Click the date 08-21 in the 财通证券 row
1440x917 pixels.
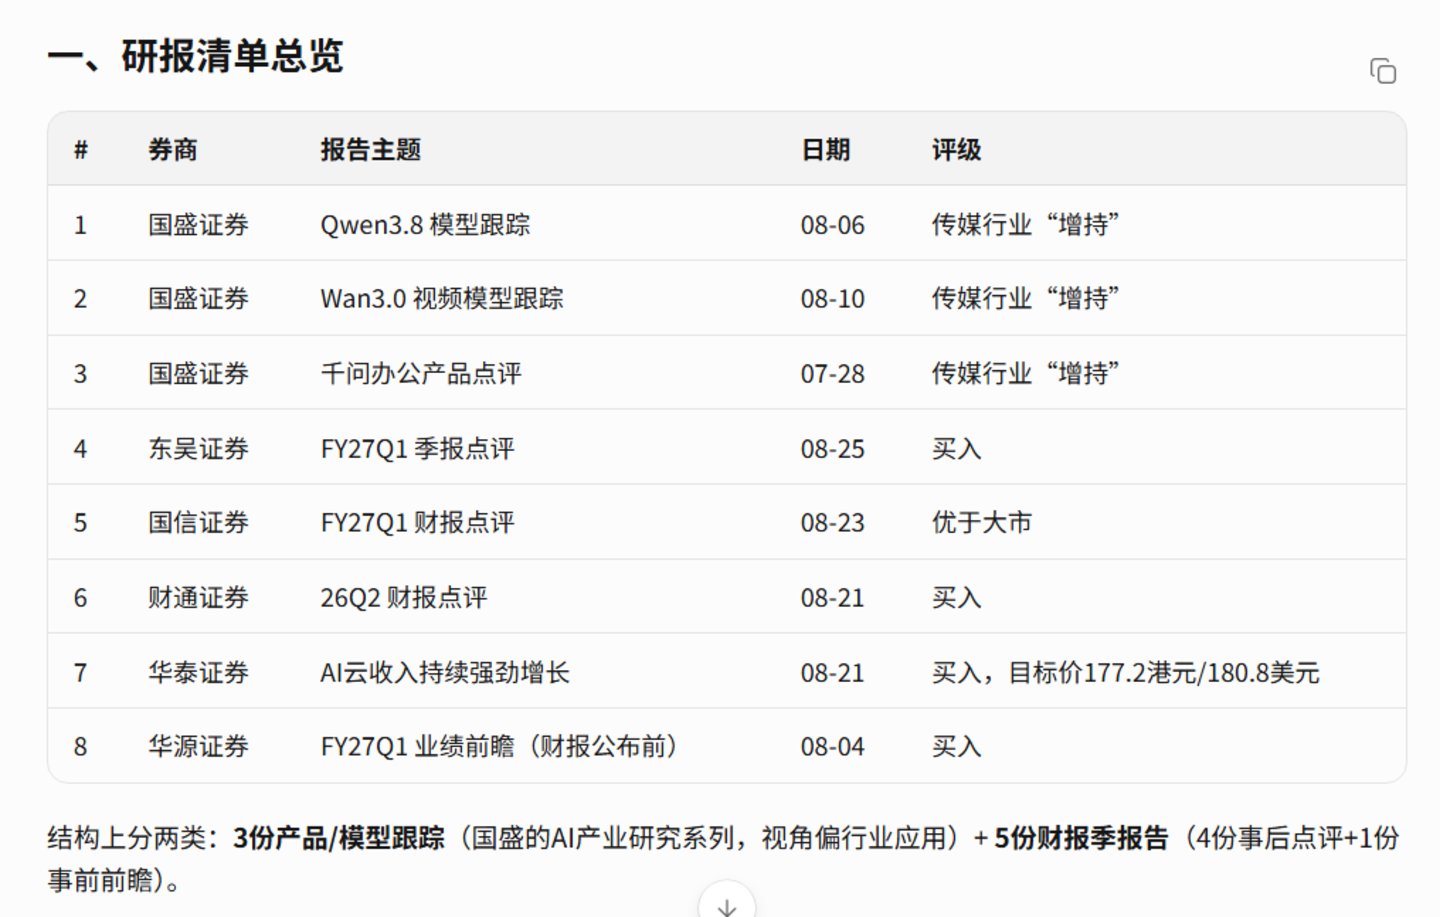click(x=832, y=598)
